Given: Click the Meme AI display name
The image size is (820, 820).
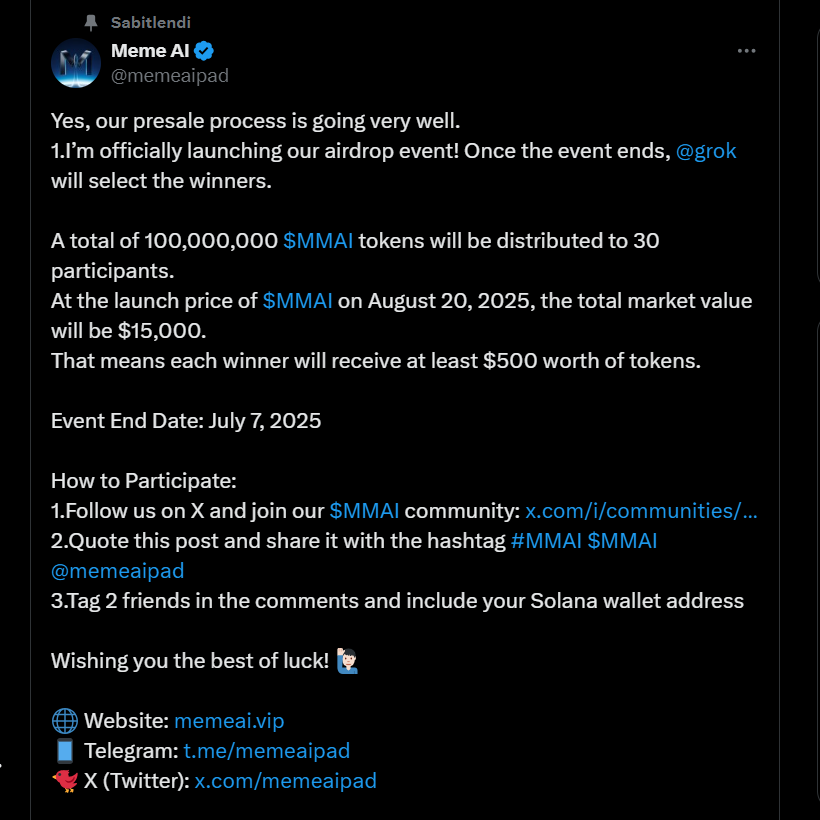Looking at the screenshot, I should pos(148,51).
